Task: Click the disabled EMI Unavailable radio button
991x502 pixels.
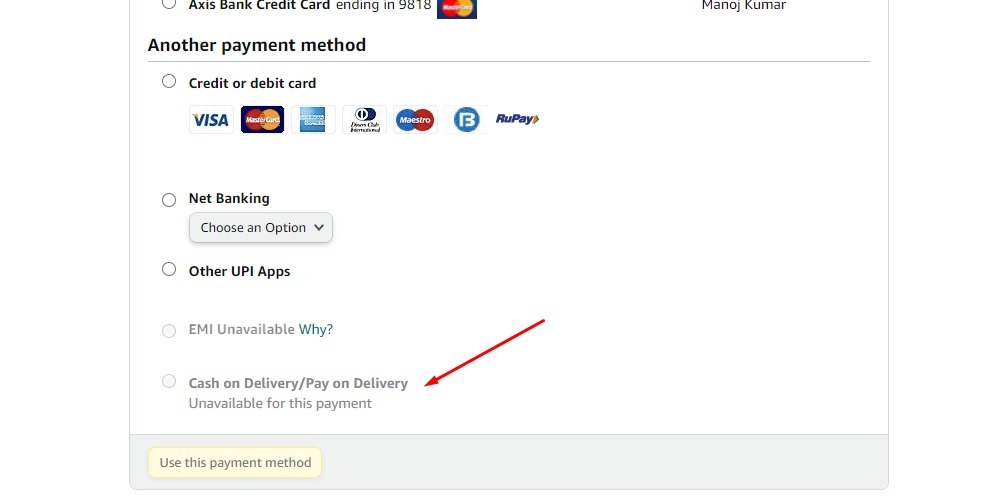Action: pos(169,331)
